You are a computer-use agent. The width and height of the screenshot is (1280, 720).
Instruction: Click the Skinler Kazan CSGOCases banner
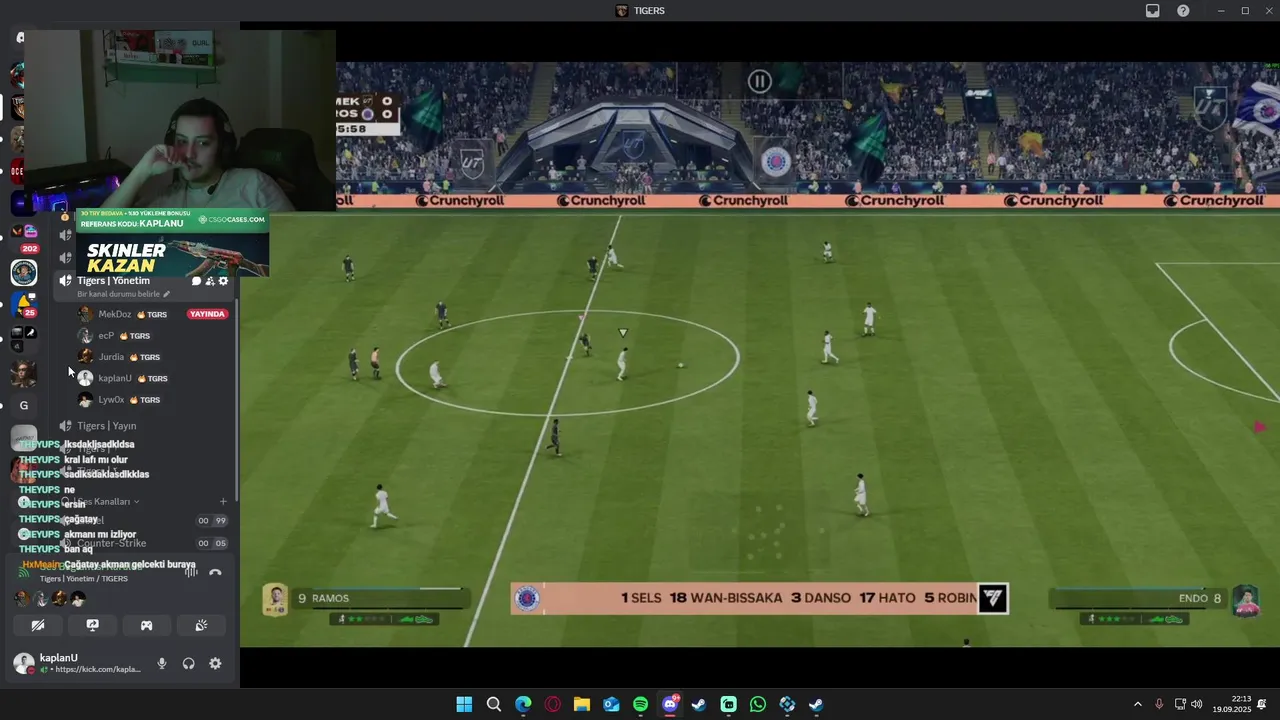tap(172, 244)
